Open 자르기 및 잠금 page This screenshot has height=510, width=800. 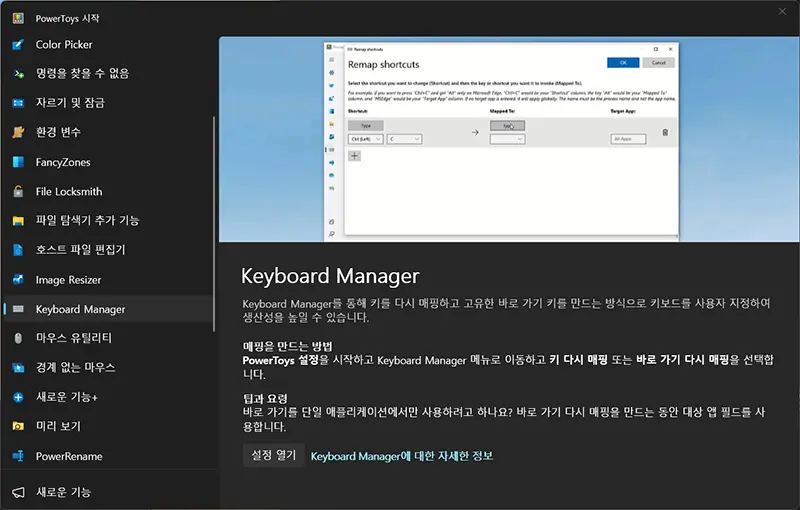[x=108, y=103]
